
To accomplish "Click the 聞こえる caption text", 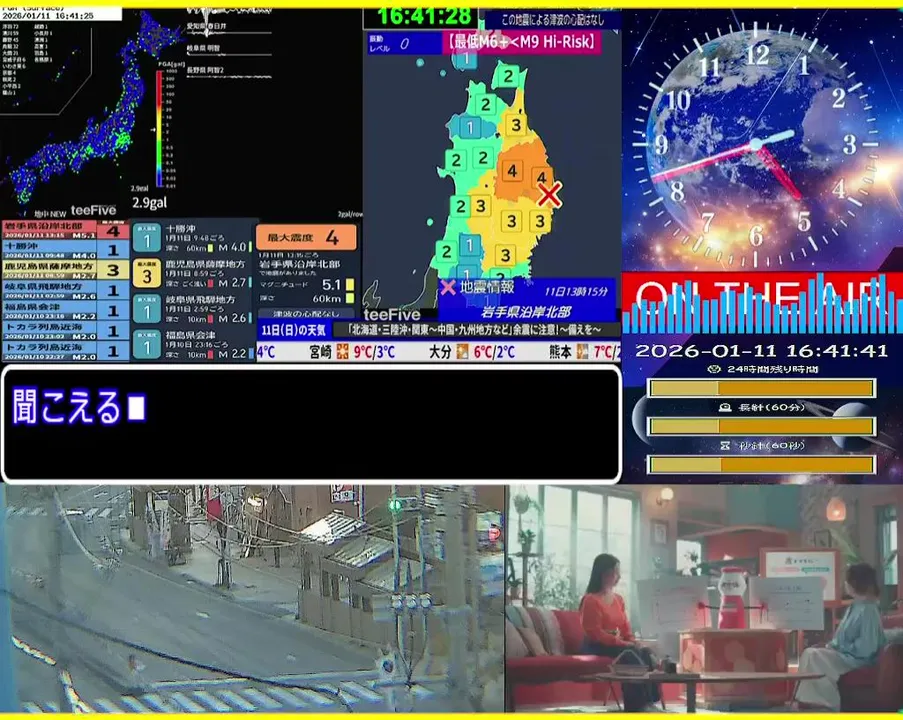I will click(66, 407).
